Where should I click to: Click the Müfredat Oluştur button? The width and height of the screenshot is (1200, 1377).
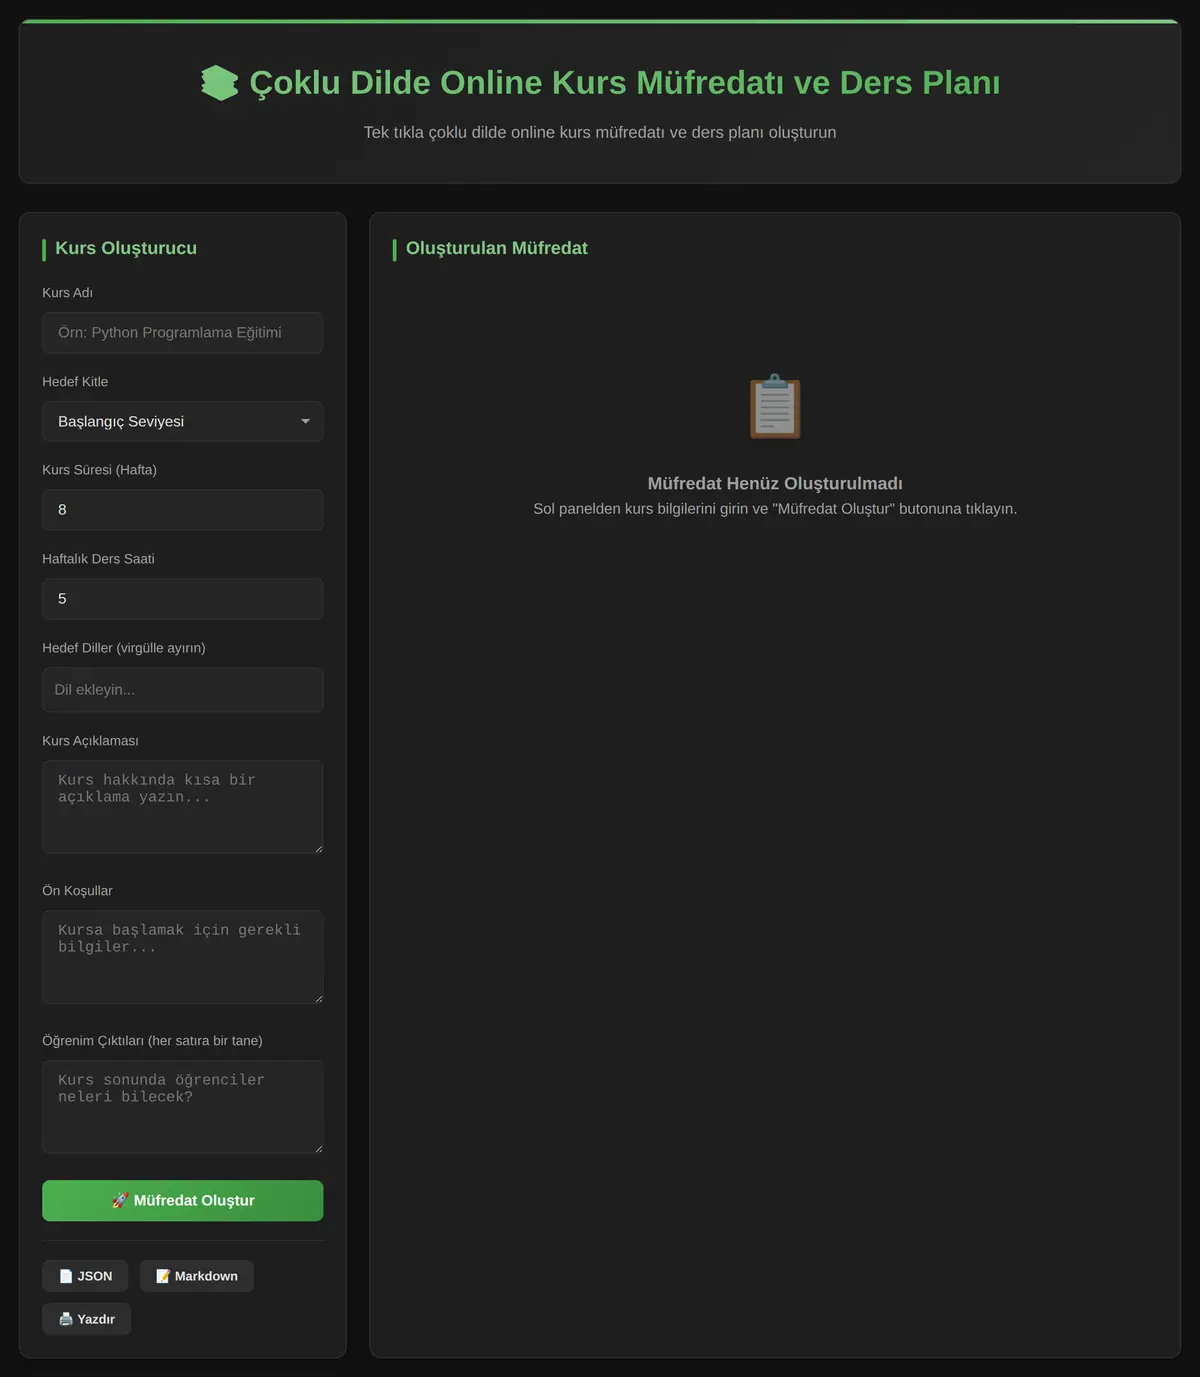coord(182,1201)
